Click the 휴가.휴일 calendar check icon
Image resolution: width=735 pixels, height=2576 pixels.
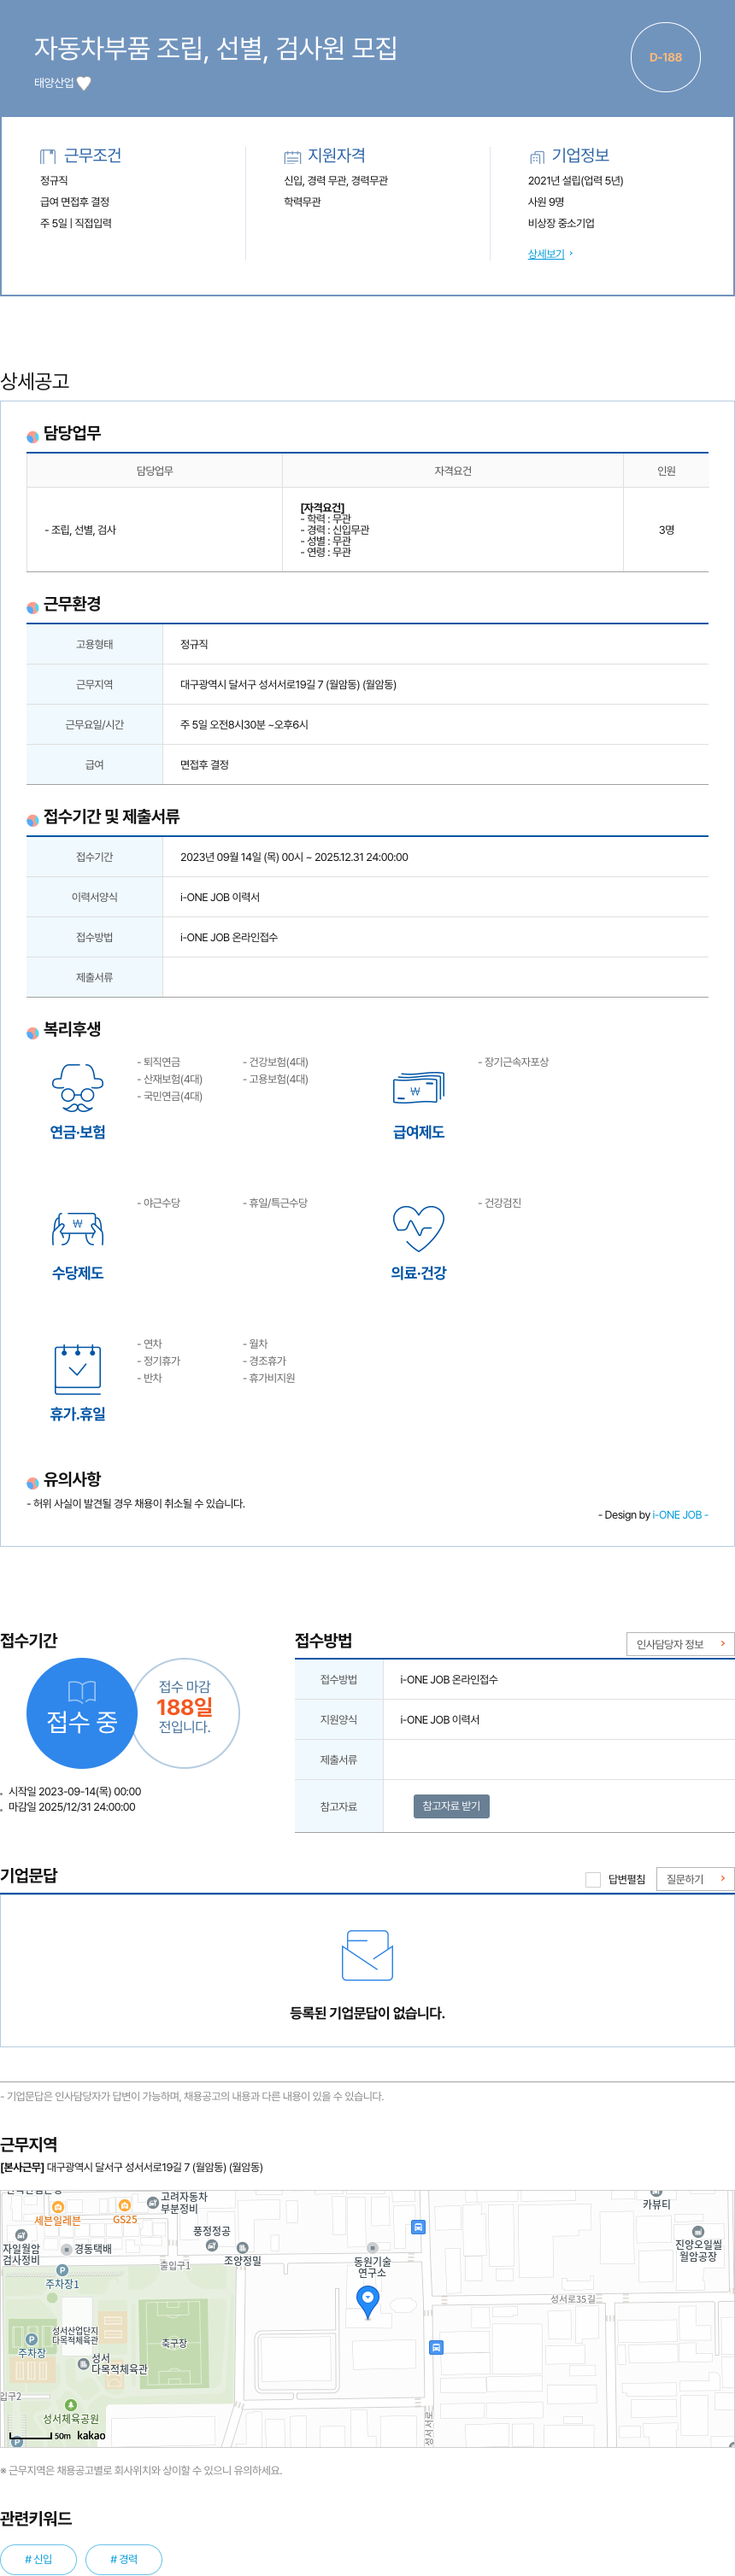77,1369
